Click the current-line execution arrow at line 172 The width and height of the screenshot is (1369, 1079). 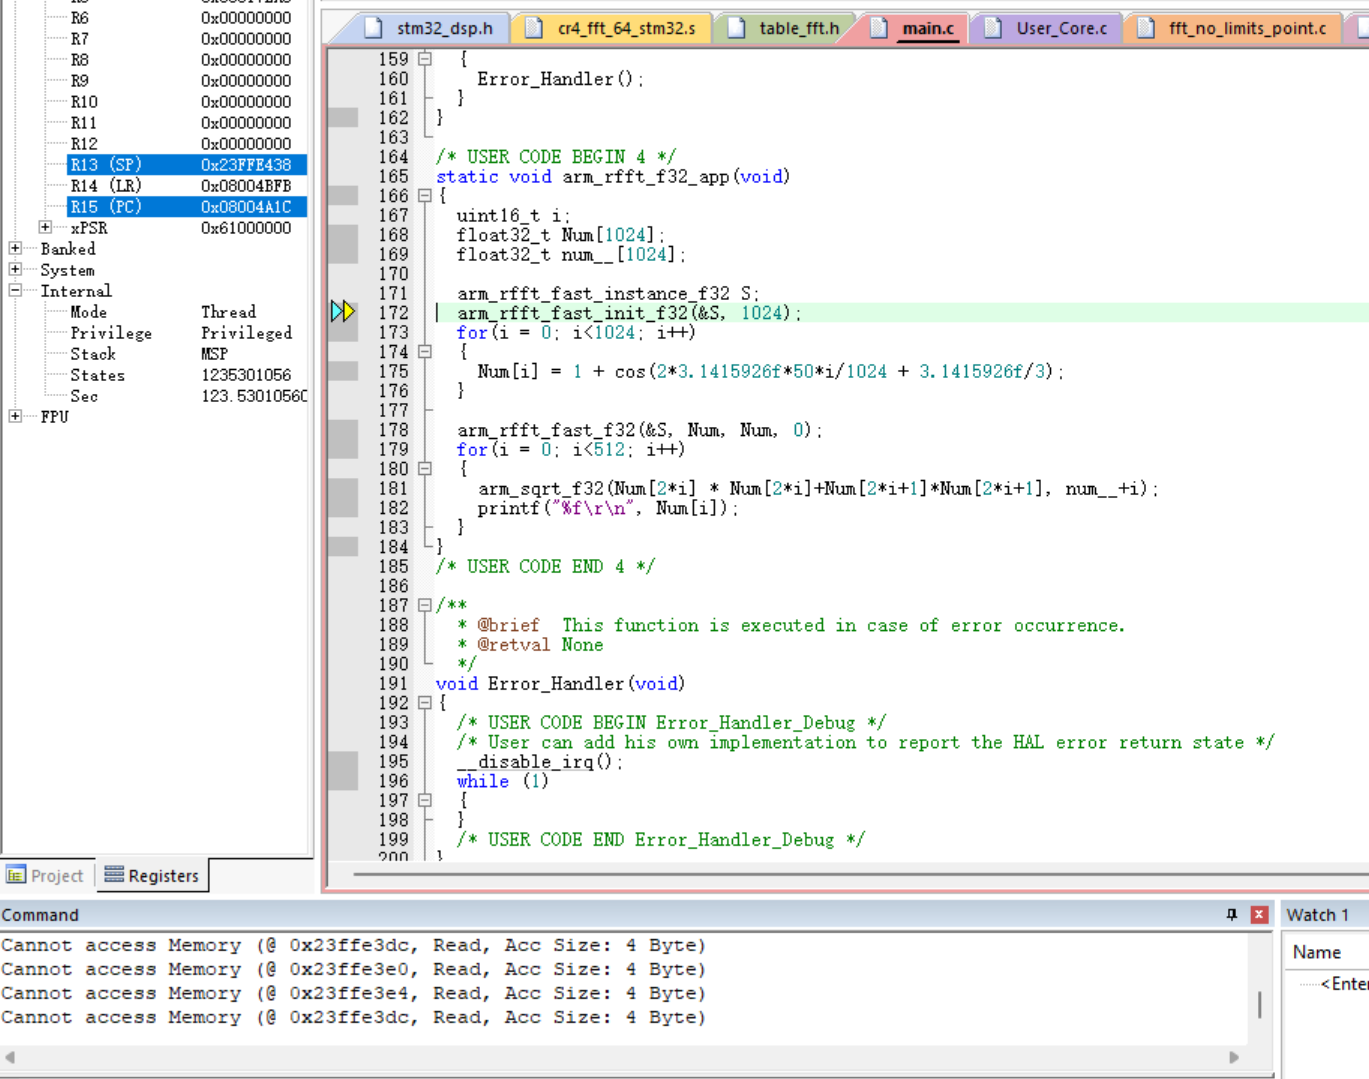(343, 312)
